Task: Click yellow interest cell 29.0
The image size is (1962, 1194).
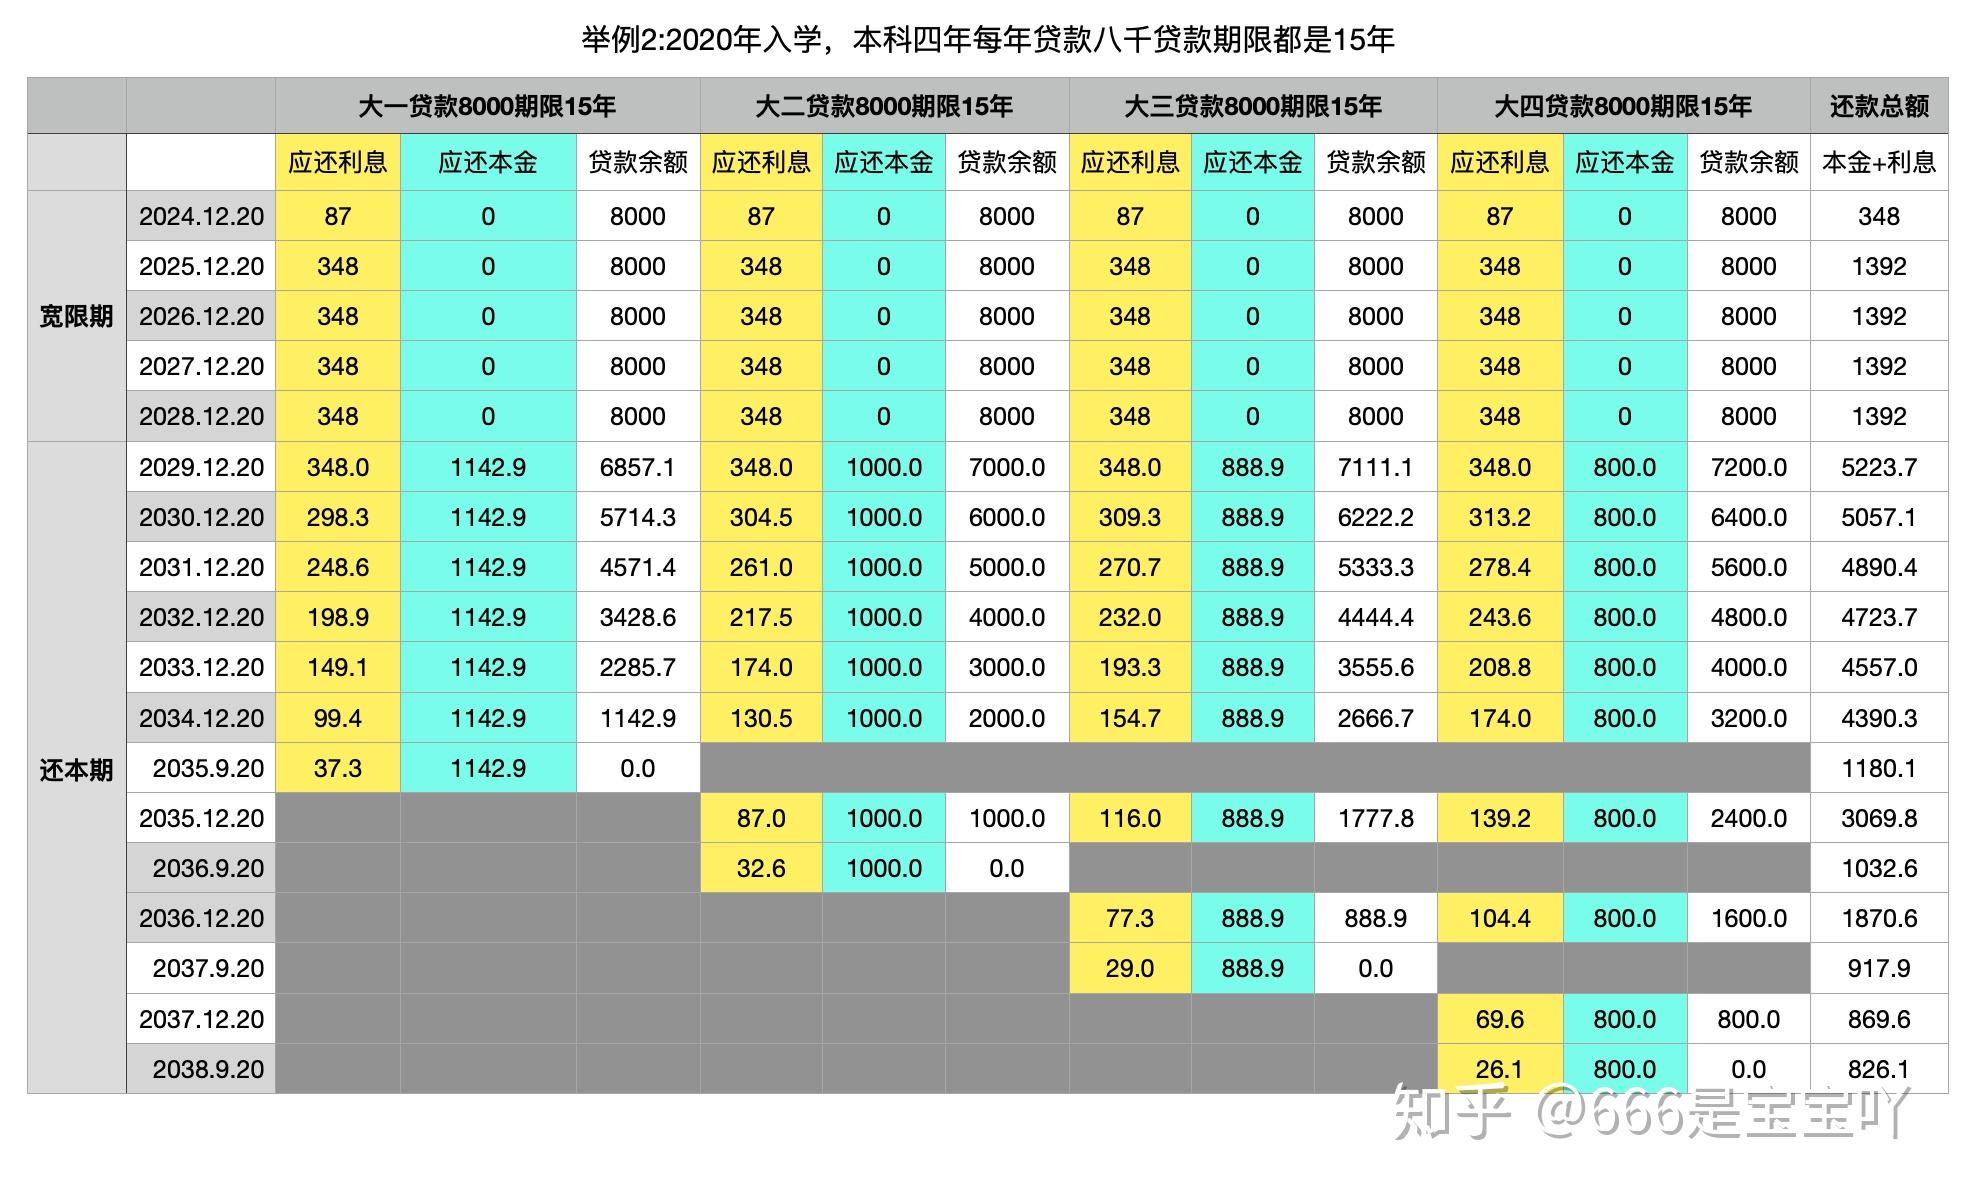Action: (x=1130, y=968)
